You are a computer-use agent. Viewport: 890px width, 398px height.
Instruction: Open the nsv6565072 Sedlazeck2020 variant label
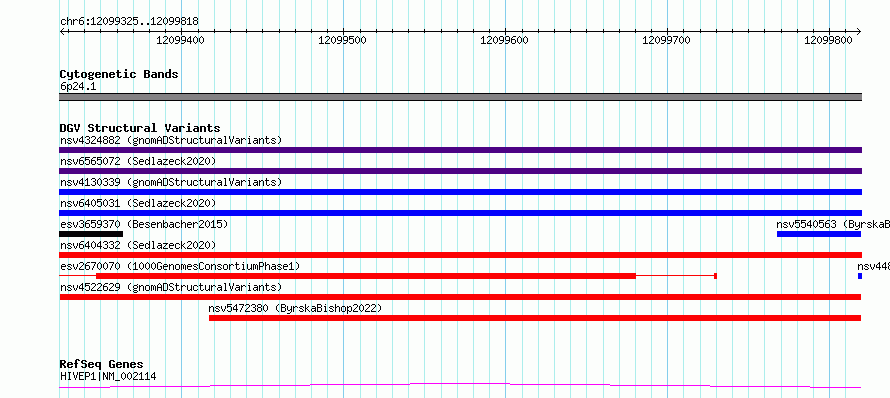(x=138, y=161)
